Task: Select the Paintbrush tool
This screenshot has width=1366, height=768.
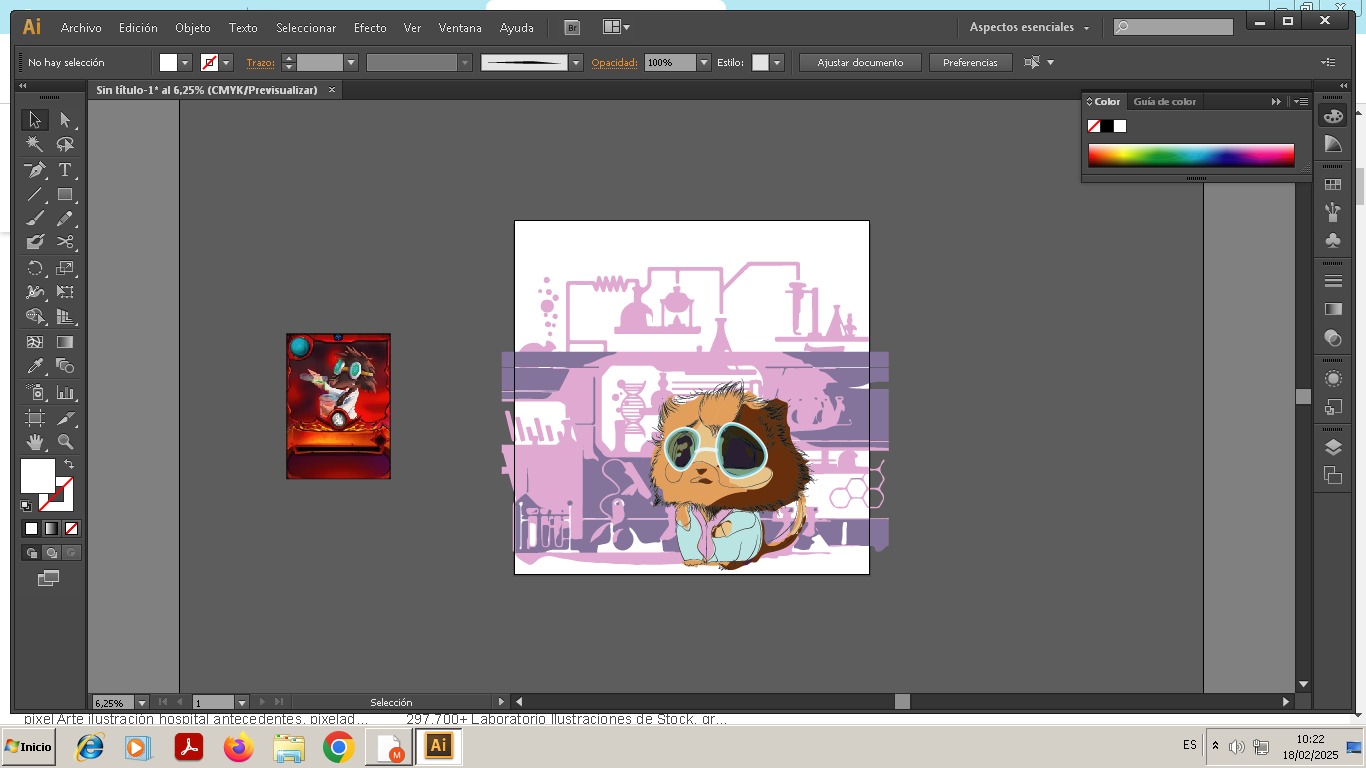Action: (x=35, y=218)
